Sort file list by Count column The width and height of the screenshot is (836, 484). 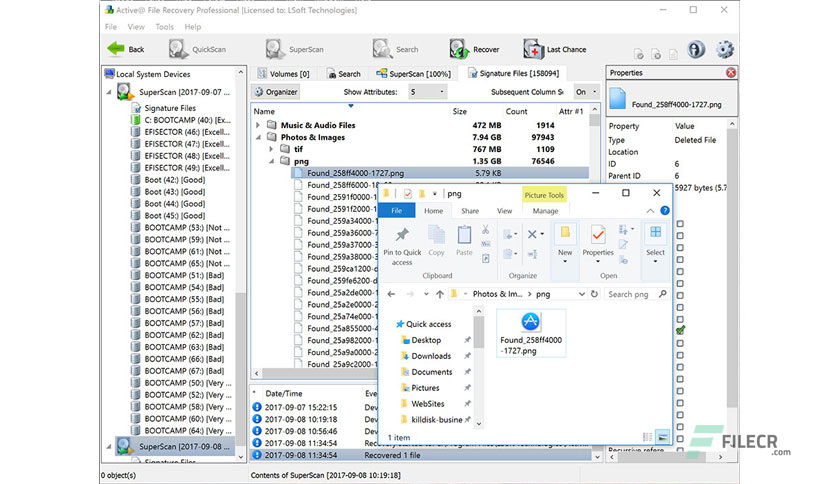coord(516,111)
